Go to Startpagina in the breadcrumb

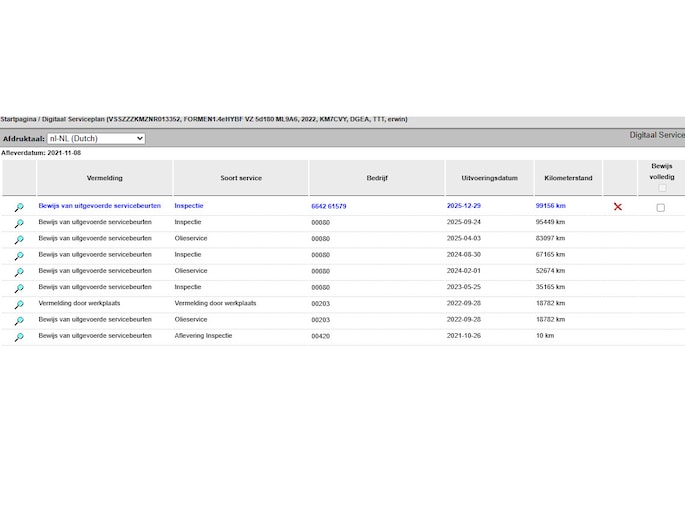point(21,119)
